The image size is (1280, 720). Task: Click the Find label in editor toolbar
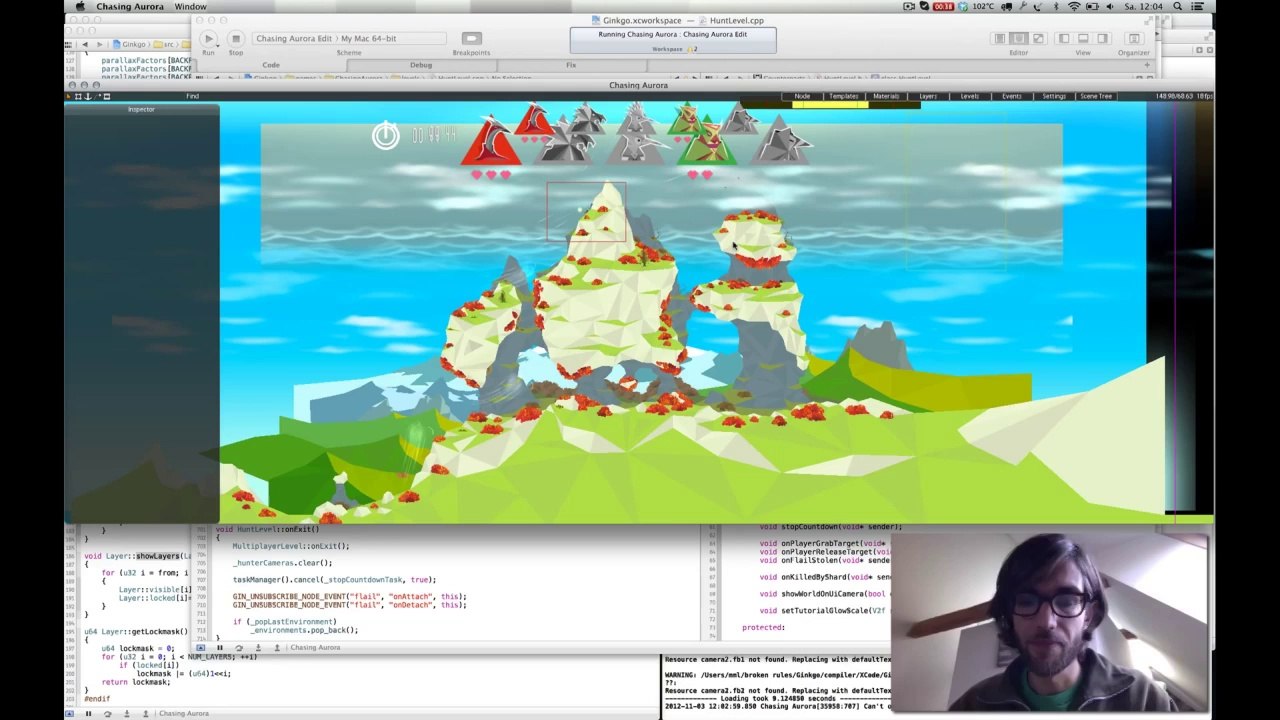[192, 96]
